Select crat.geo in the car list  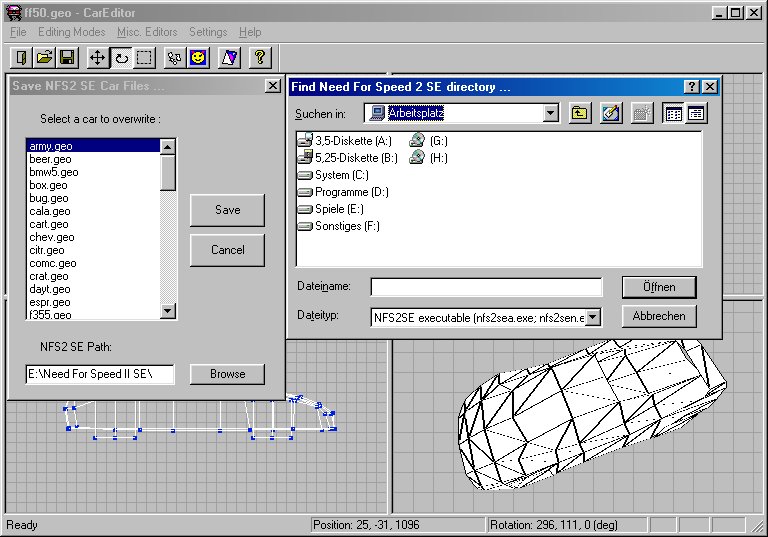(x=93, y=276)
